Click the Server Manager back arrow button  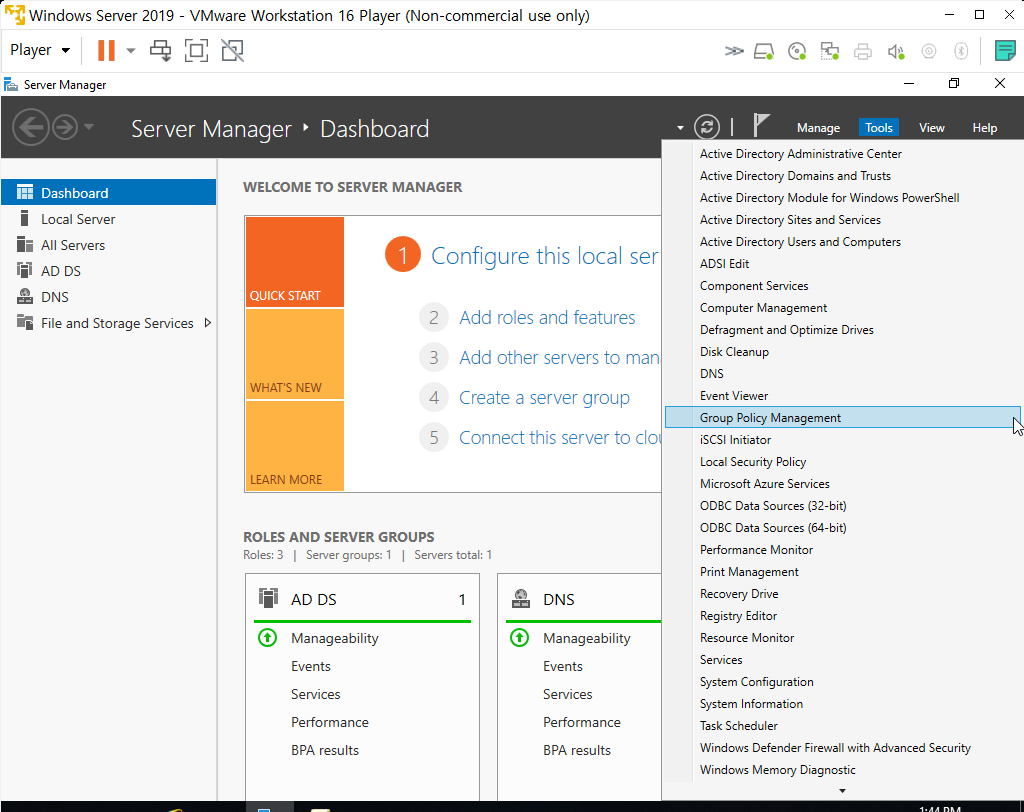click(x=31, y=127)
